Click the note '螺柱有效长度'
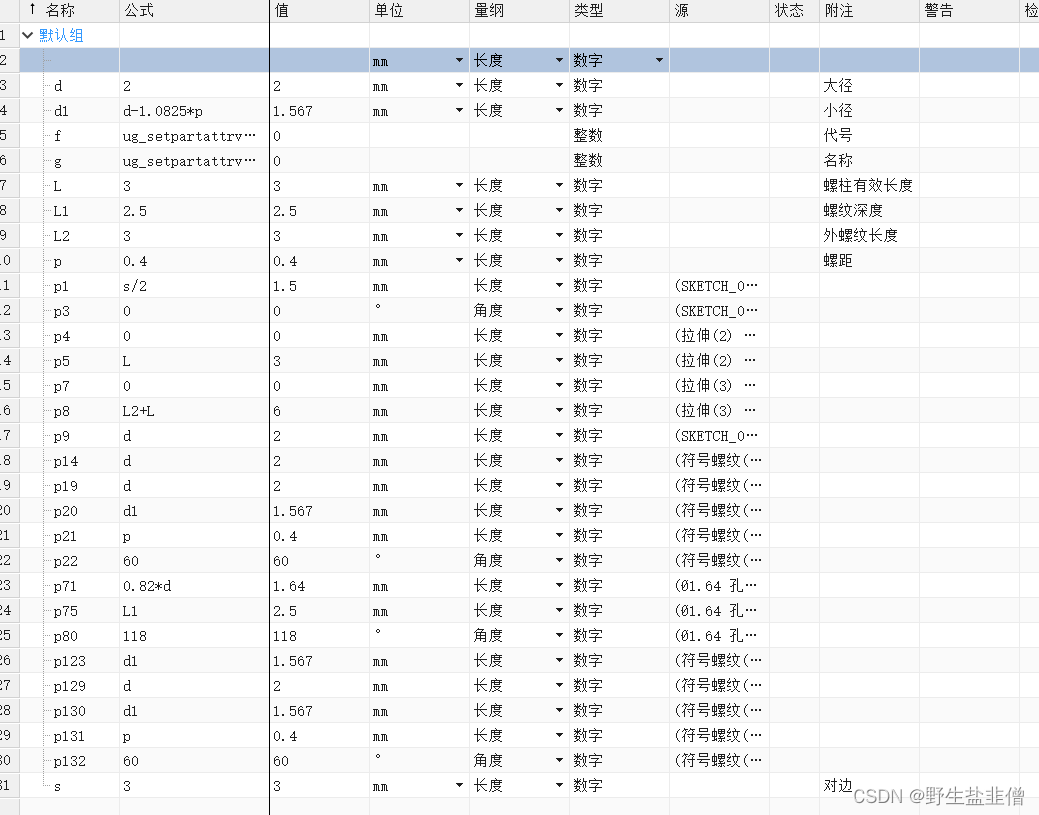Image resolution: width=1039 pixels, height=815 pixels. (868, 186)
